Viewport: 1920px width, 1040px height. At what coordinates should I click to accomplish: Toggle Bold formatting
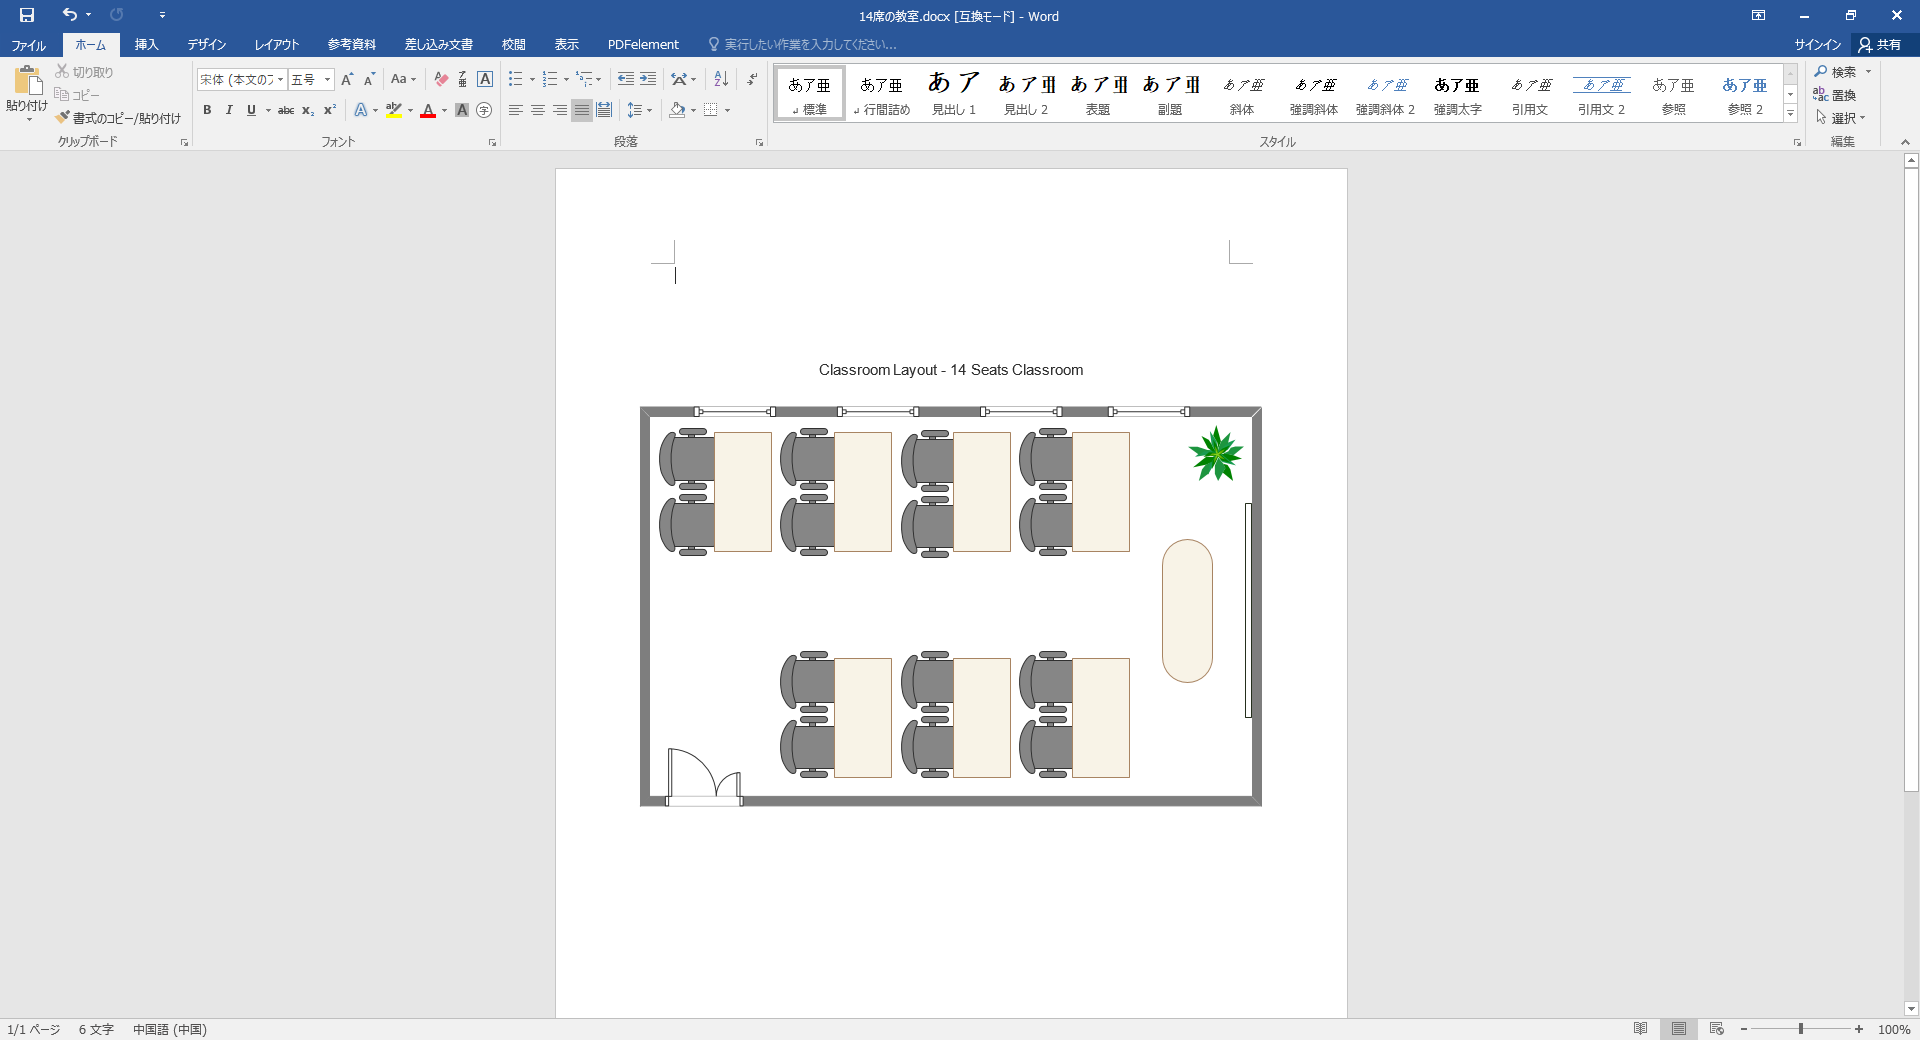pos(207,110)
